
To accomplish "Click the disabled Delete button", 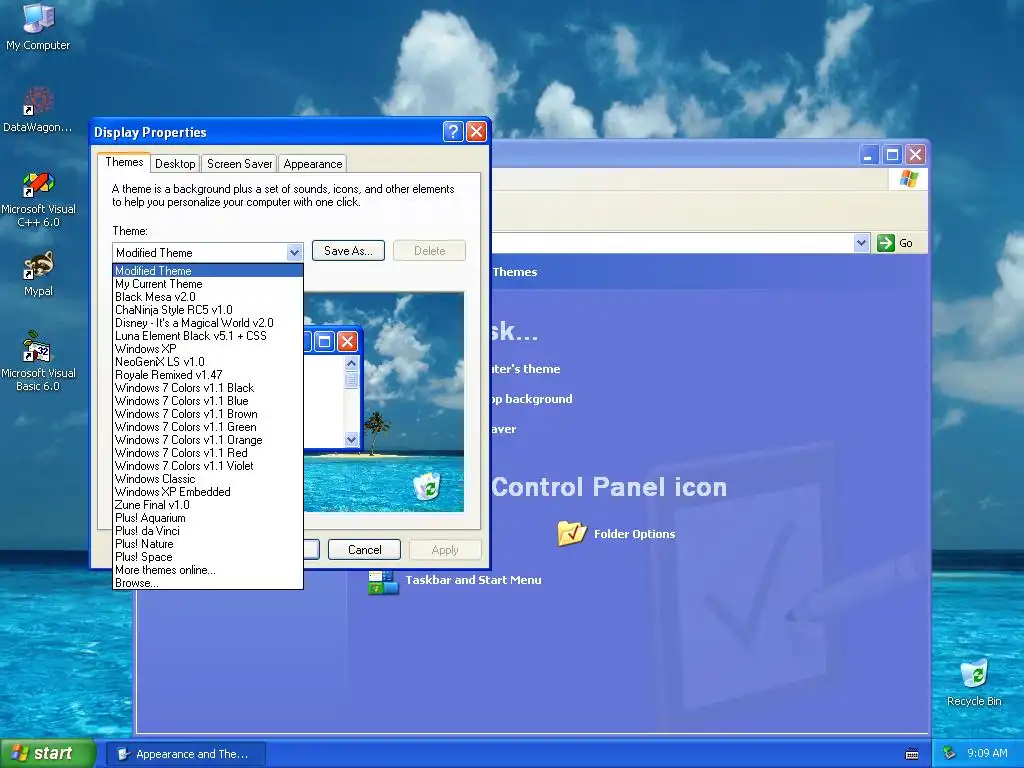I will click(x=429, y=251).
